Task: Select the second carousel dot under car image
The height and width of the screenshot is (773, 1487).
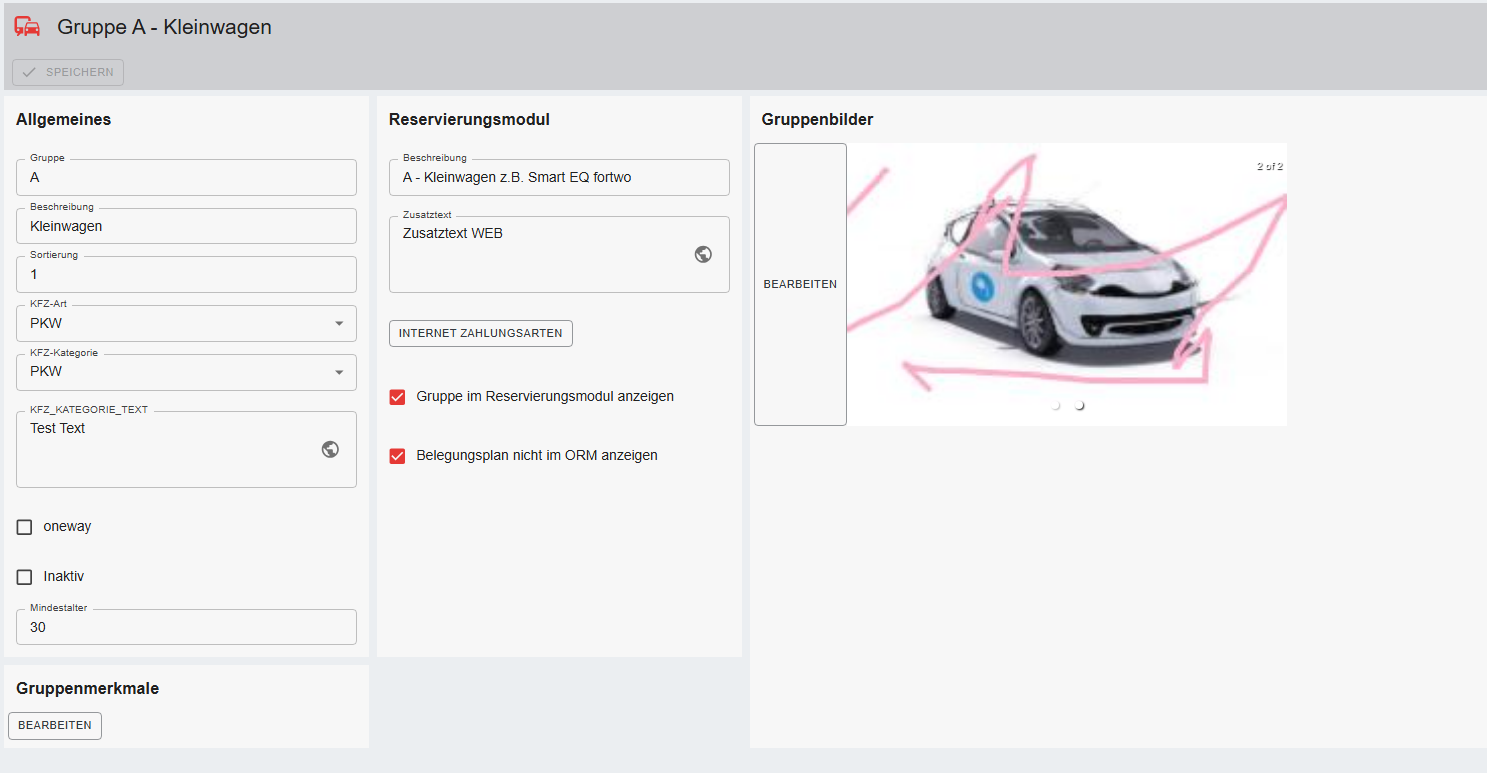Action: point(1079,406)
